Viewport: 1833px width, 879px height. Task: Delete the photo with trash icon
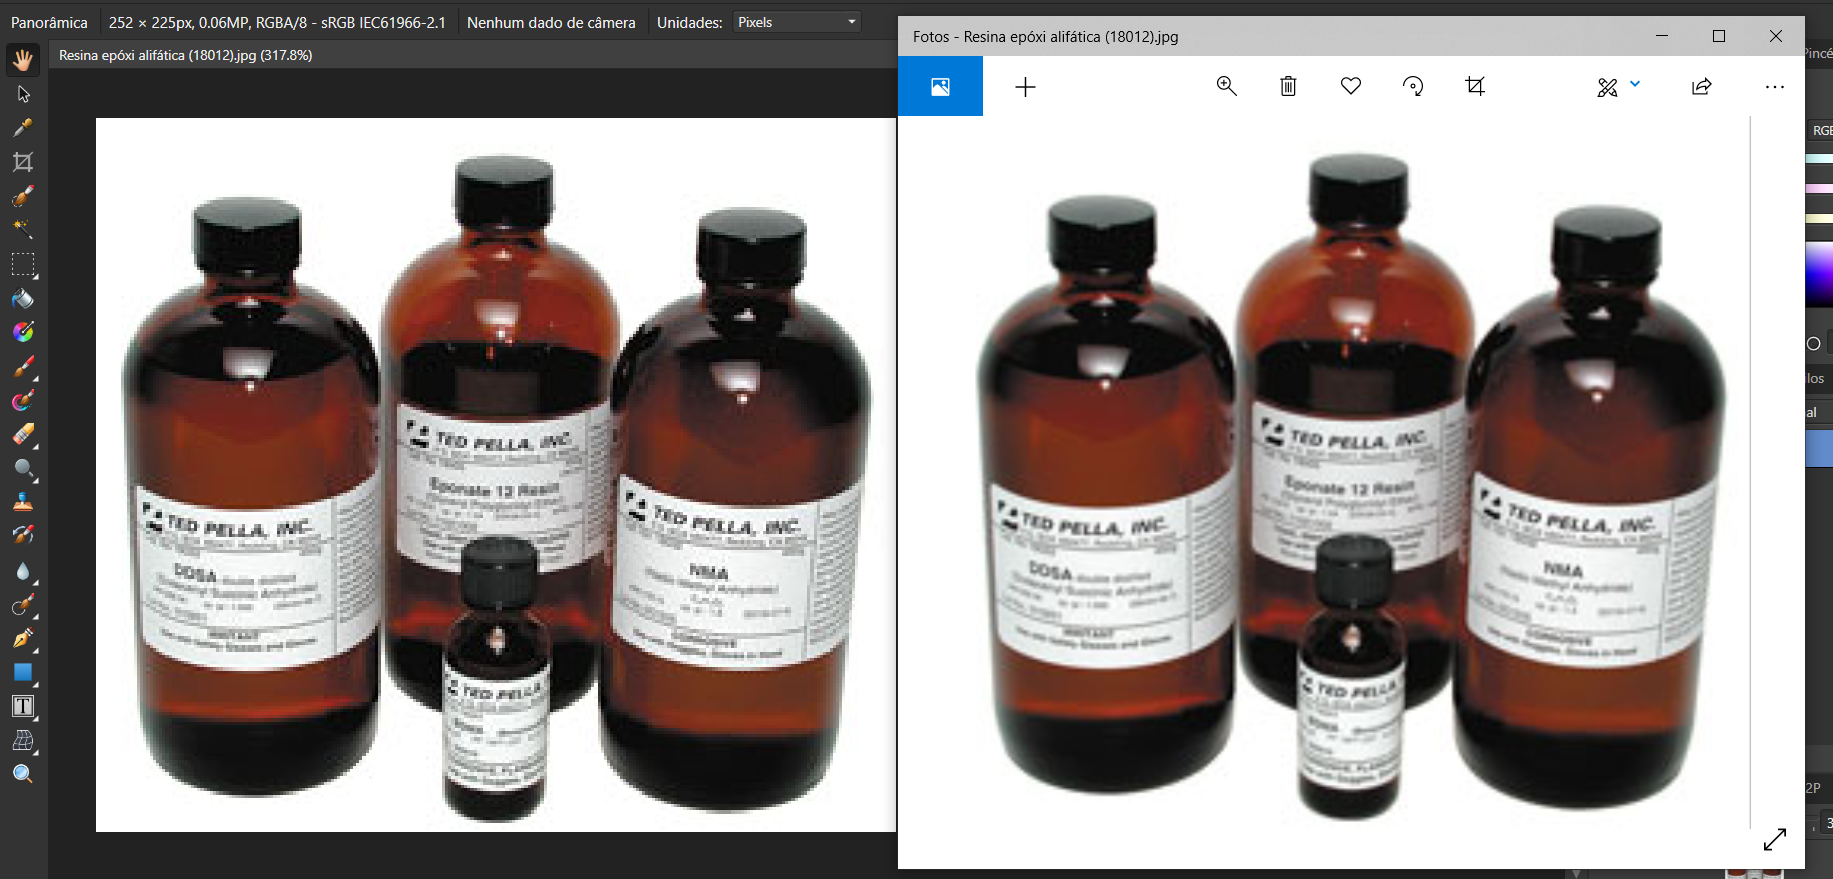[x=1288, y=87]
